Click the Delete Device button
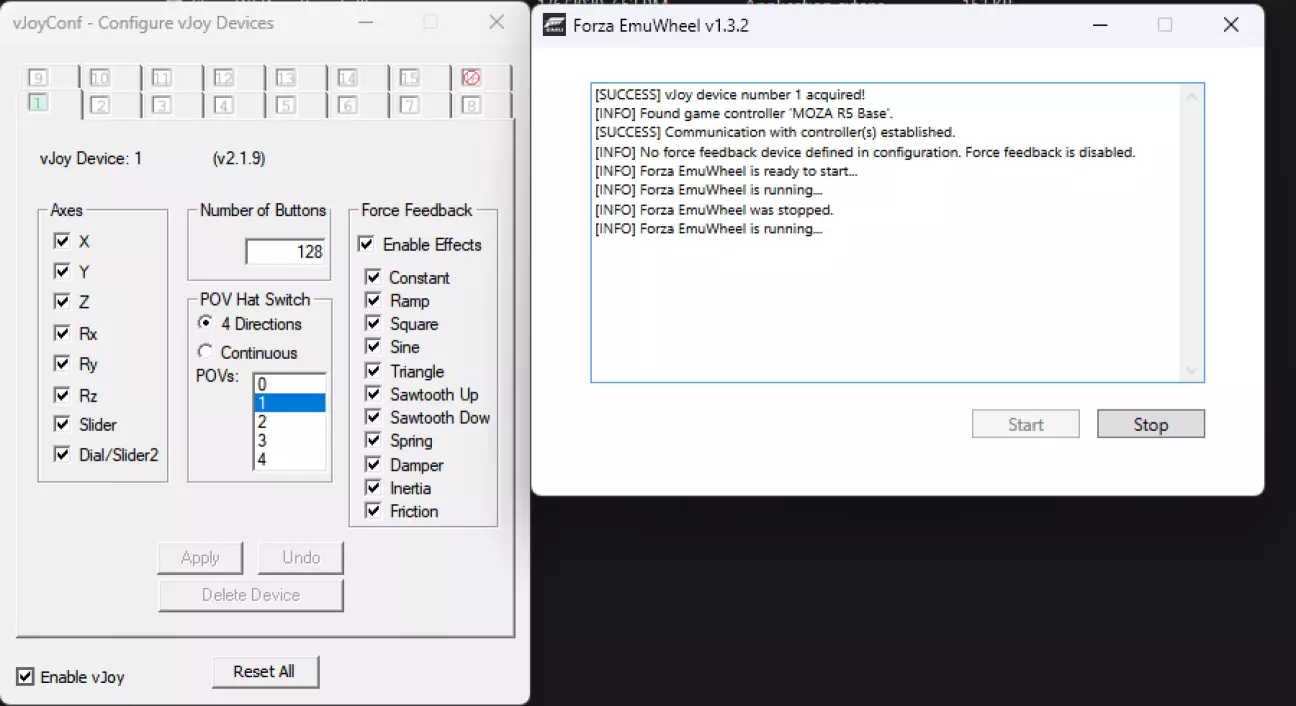This screenshot has height=706, width=1296. (x=251, y=595)
